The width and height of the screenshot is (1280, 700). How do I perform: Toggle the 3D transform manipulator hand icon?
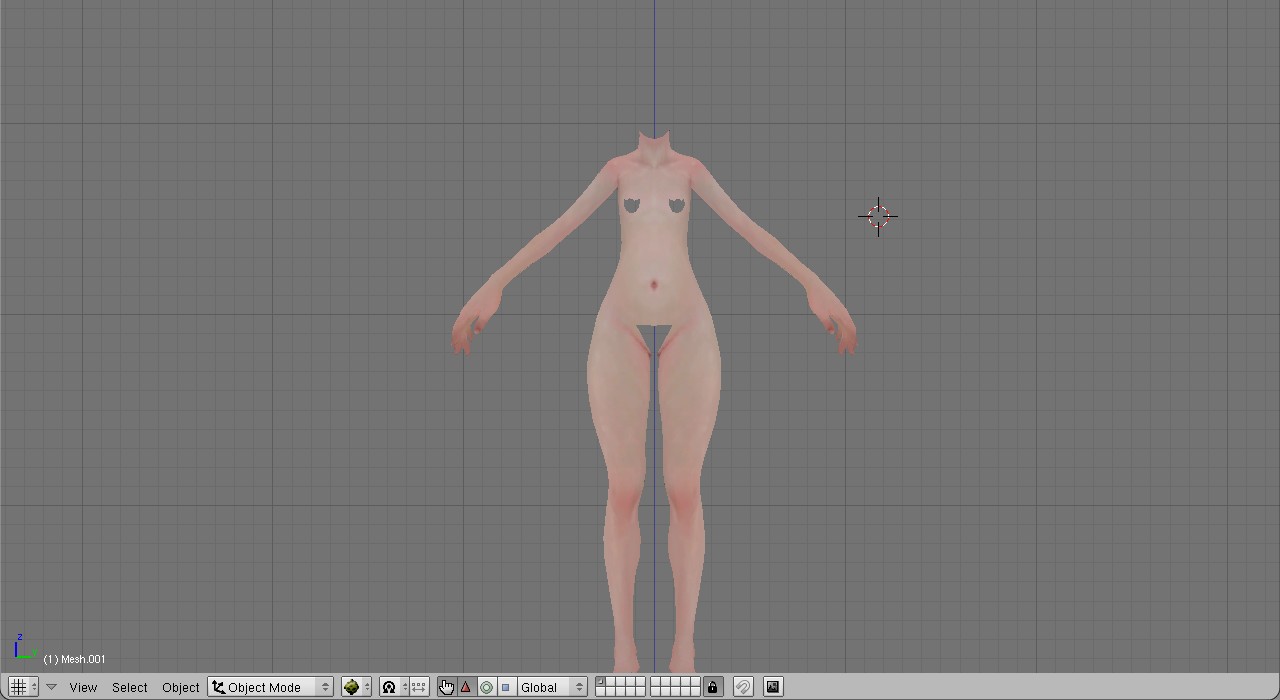click(446, 687)
